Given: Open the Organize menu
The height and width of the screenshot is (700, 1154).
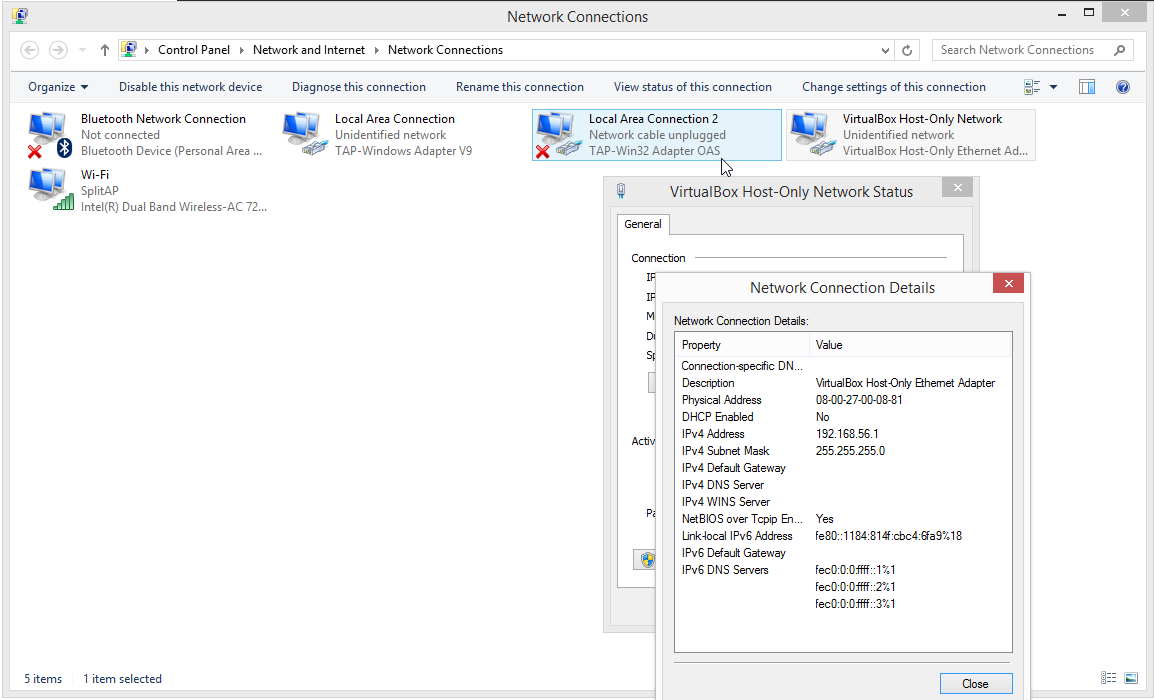Looking at the screenshot, I should [x=58, y=87].
